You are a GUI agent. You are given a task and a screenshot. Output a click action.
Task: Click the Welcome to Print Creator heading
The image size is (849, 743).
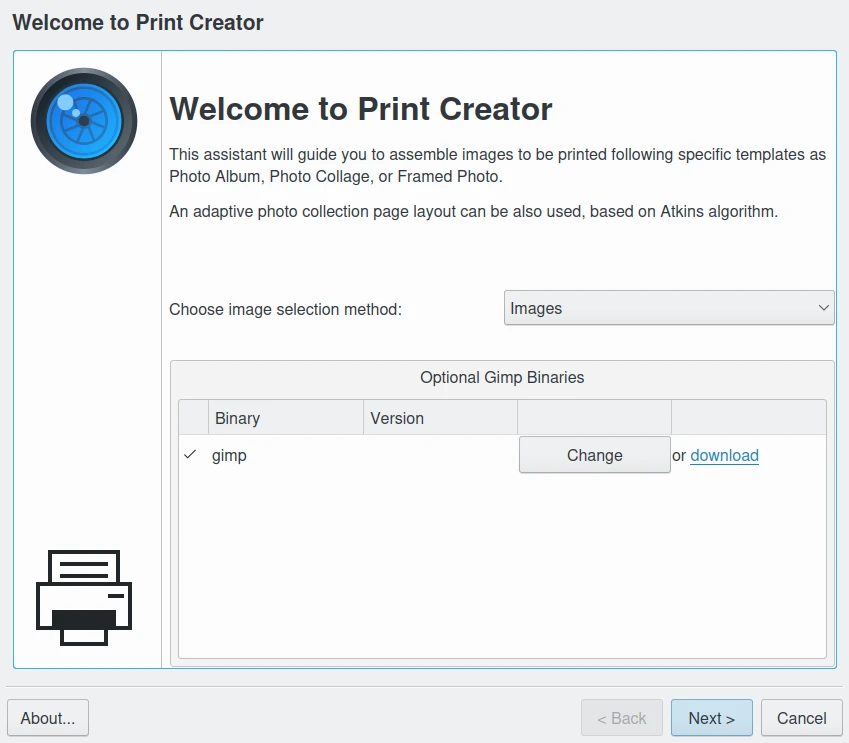(x=361, y=109)
